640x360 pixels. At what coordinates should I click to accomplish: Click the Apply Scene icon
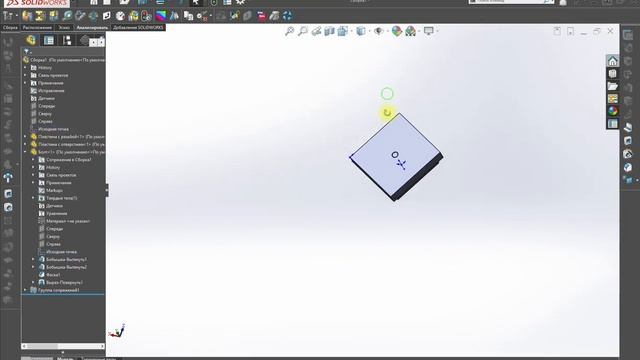(411, 31)
